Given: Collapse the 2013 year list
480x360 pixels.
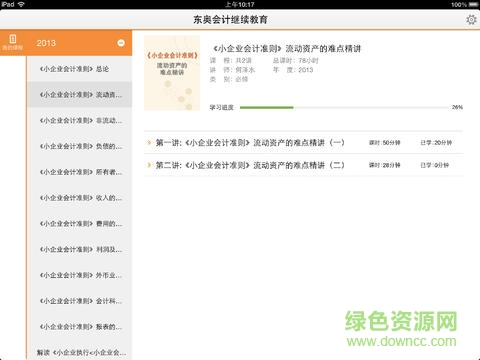Looking at the screenshot, I should point(121,43).
